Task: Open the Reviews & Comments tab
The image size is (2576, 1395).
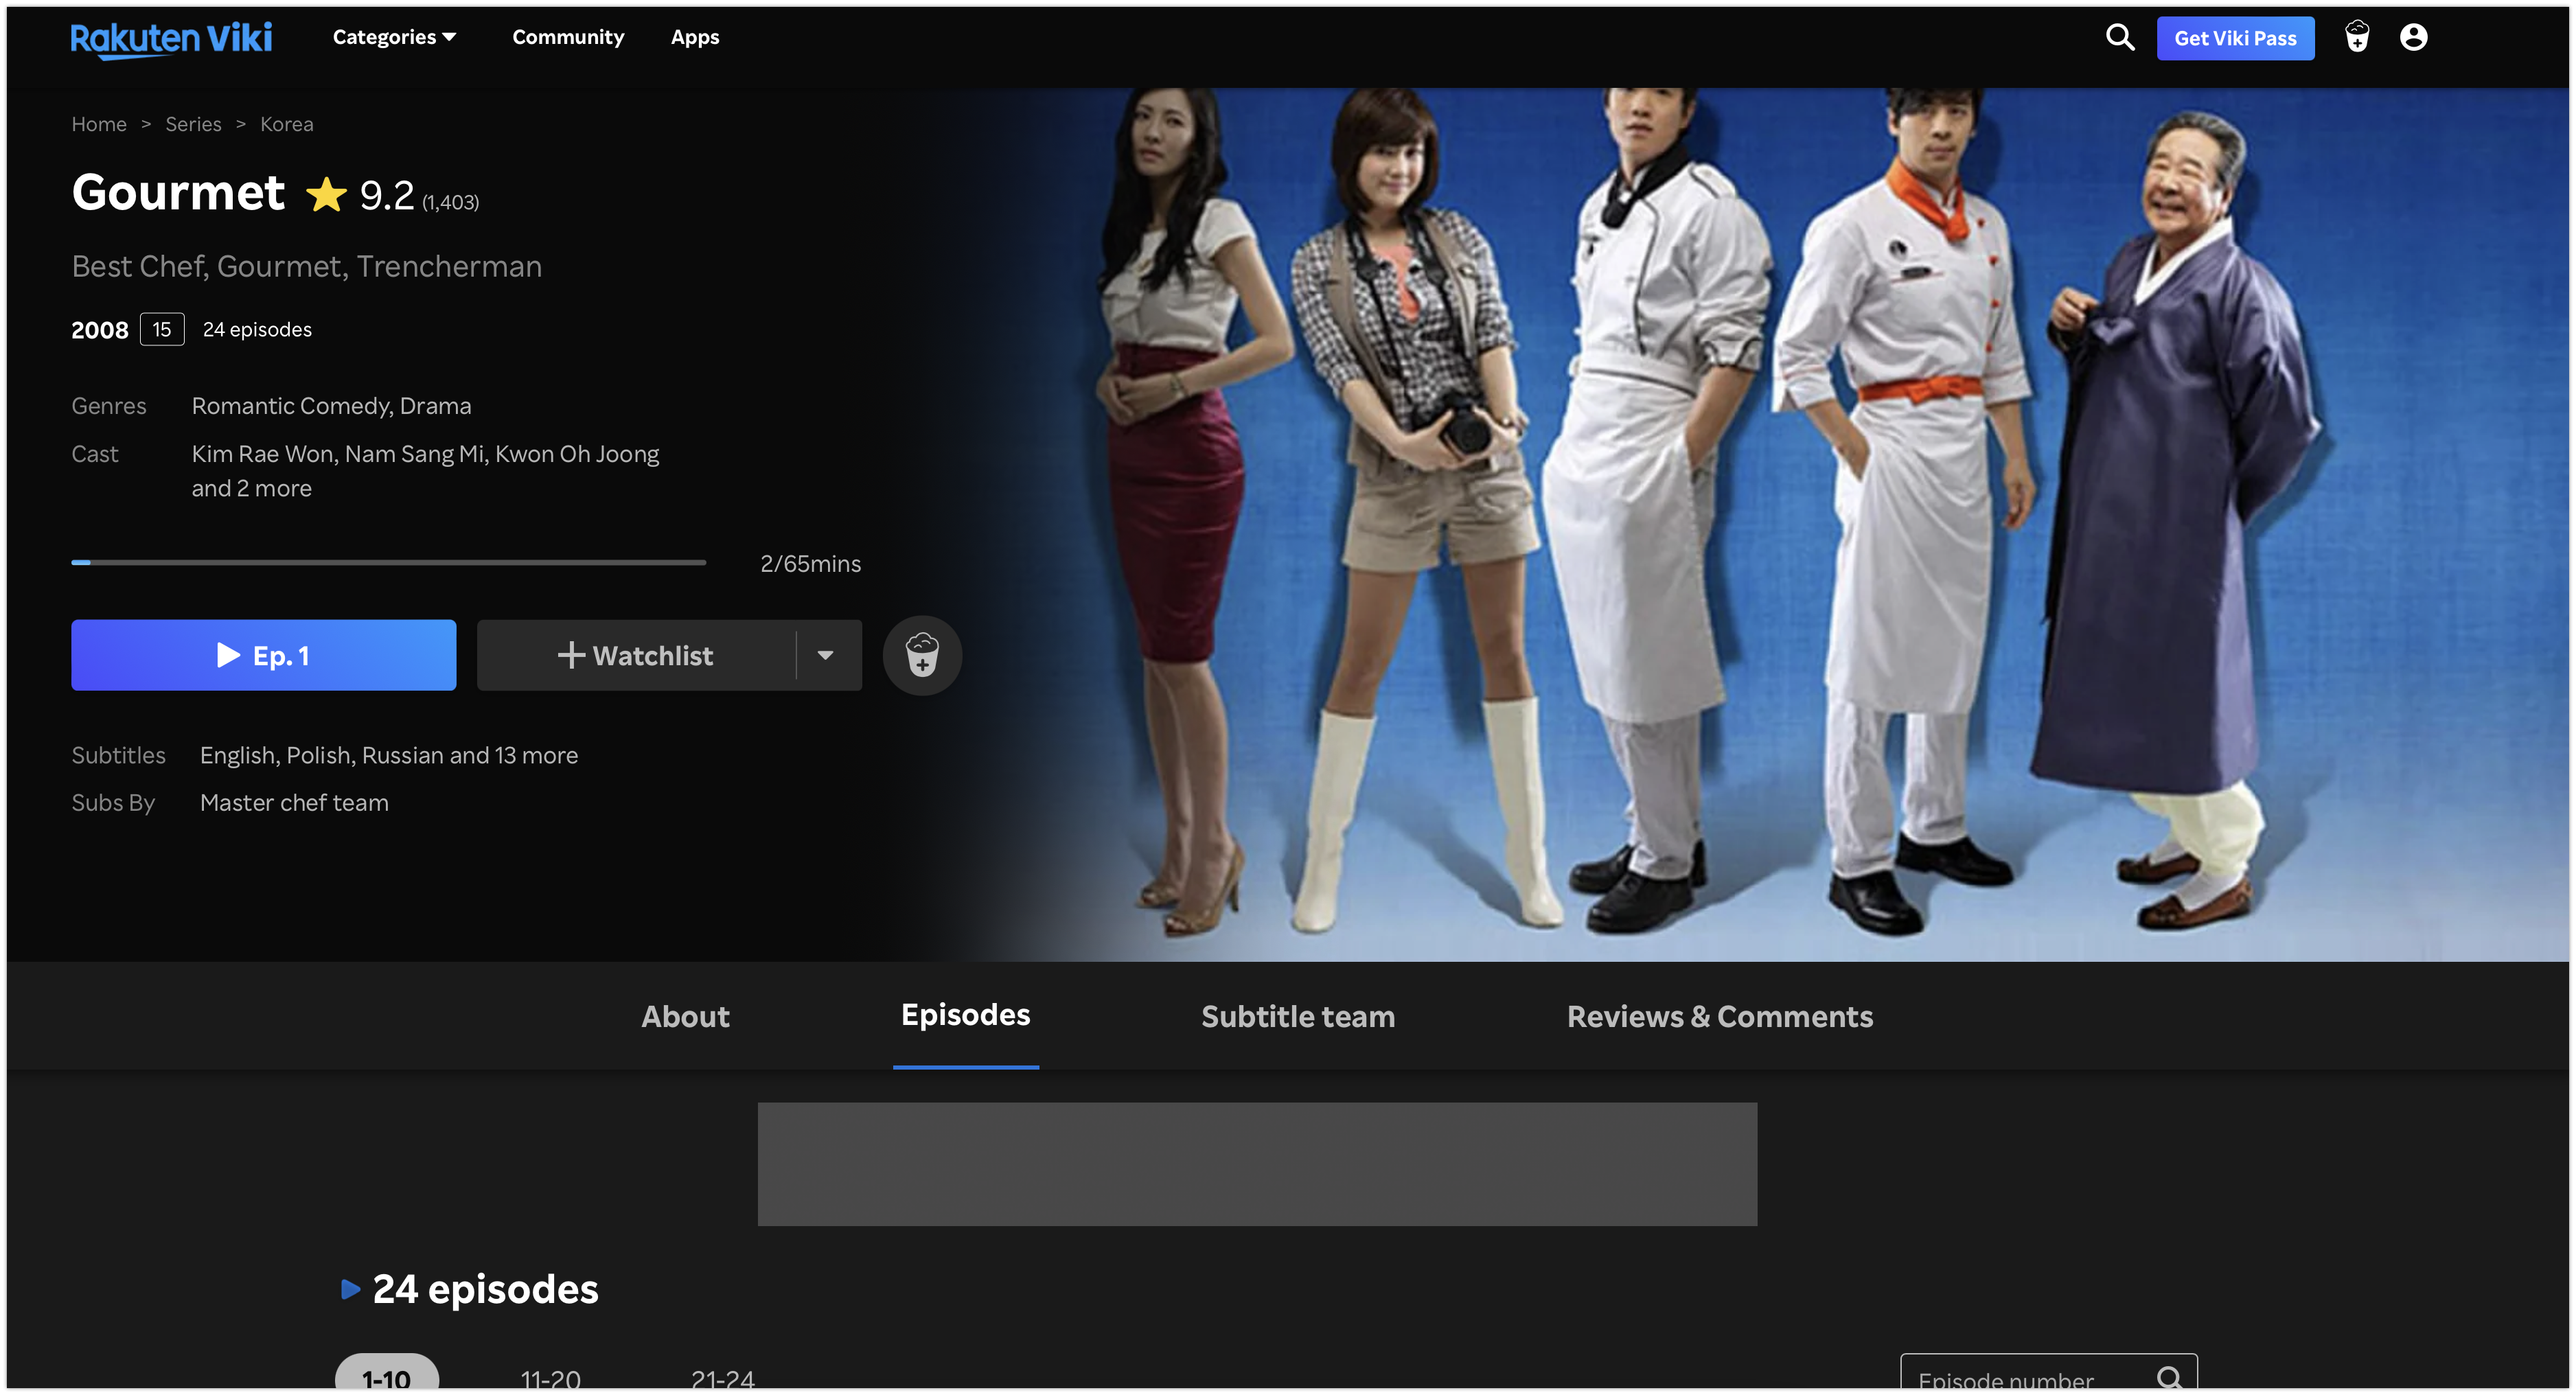Action: click(x=1719, y=1016)
